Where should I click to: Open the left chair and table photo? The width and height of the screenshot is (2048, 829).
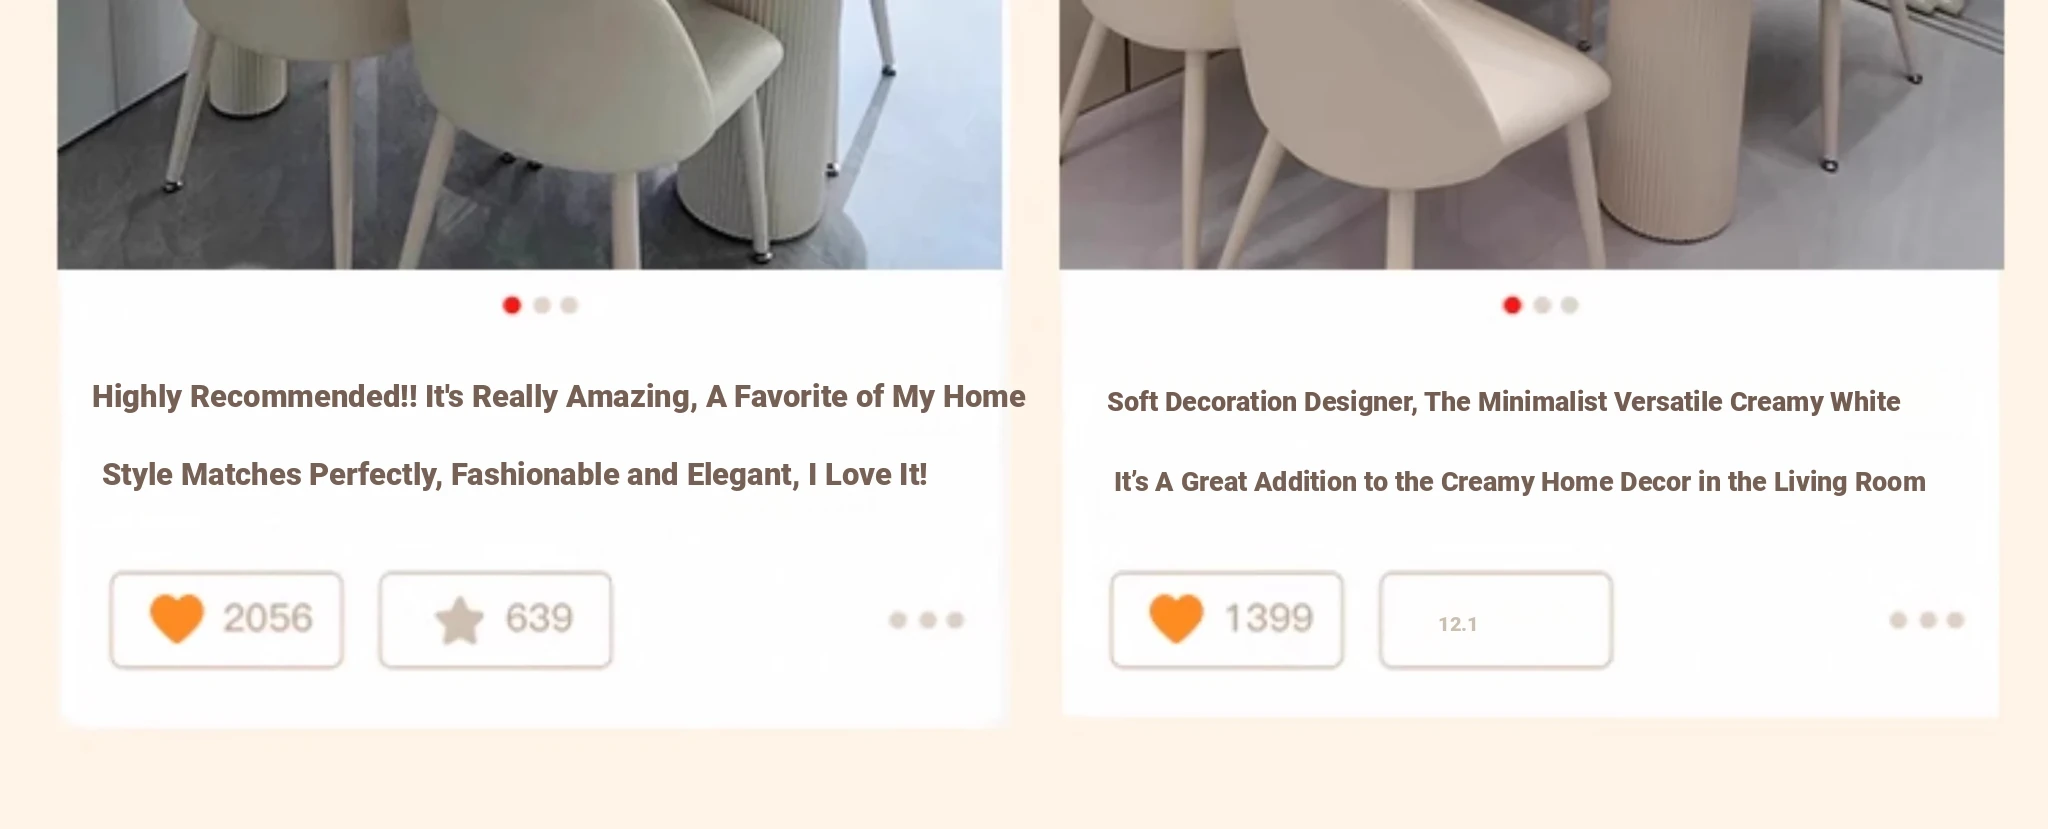[x=530, y=134]
